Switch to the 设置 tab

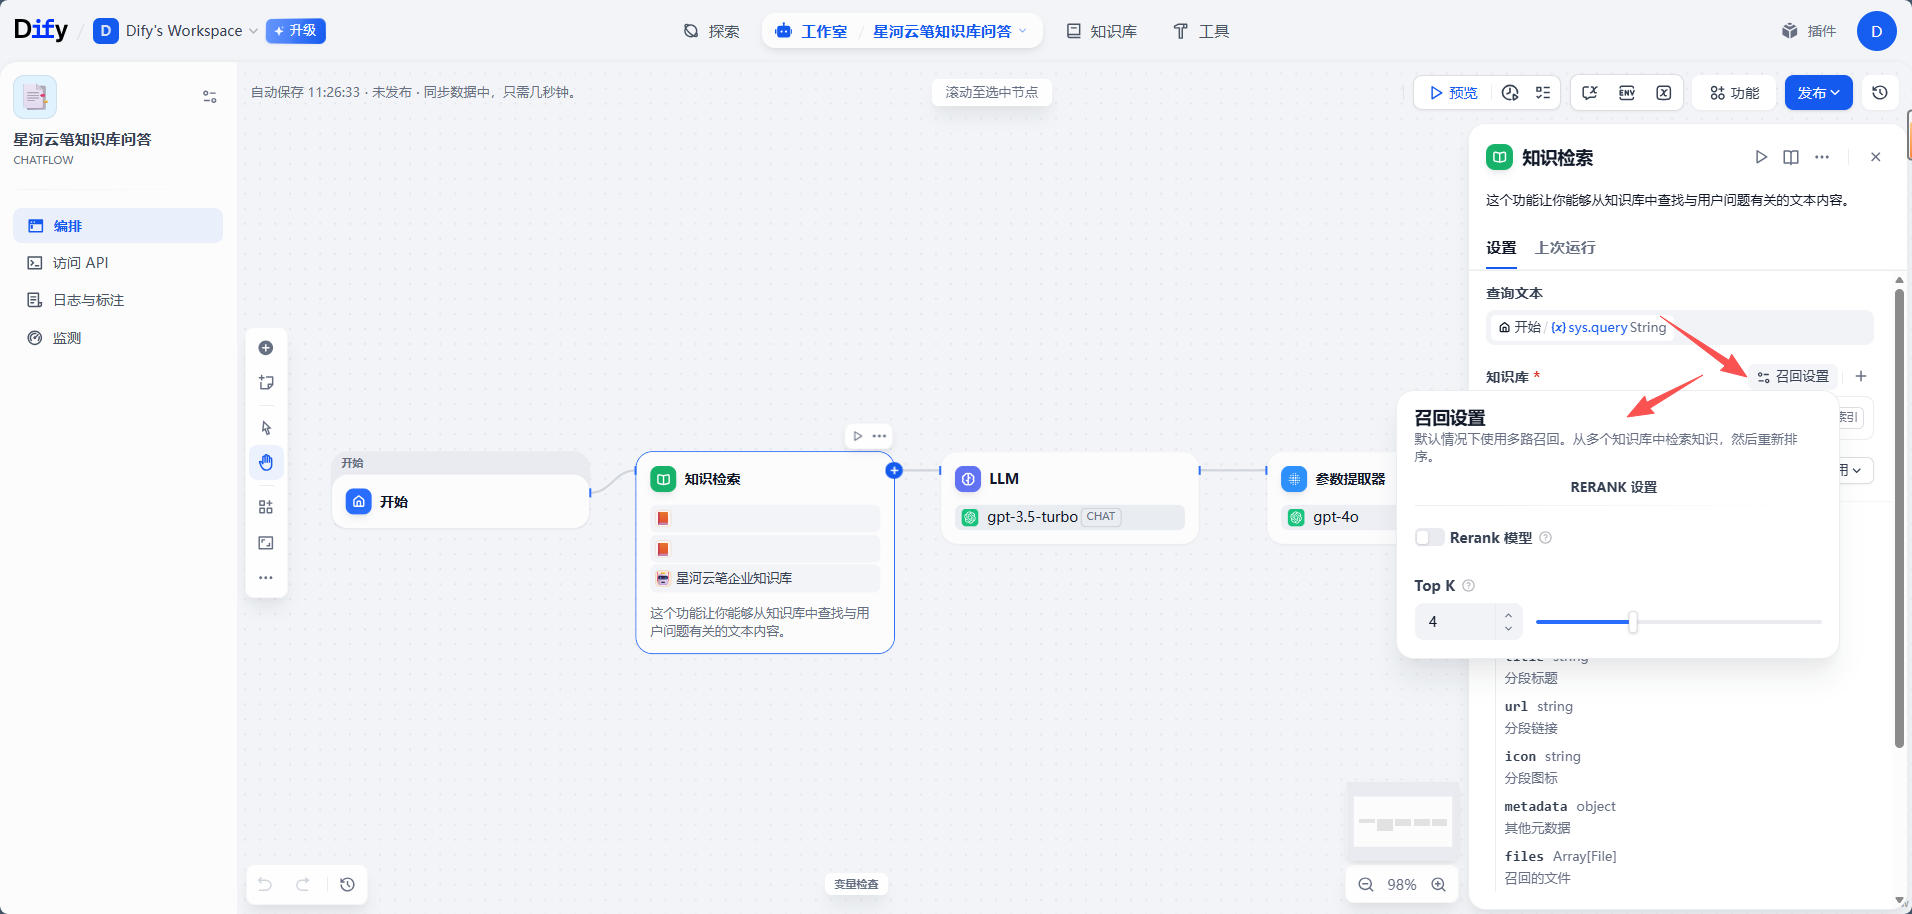tap(1501, 248)
